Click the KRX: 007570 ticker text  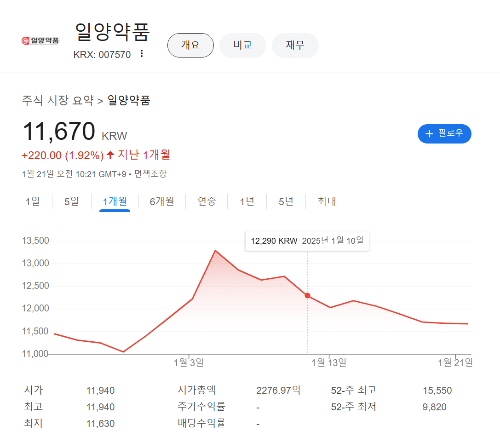click(x=102, y=54)
